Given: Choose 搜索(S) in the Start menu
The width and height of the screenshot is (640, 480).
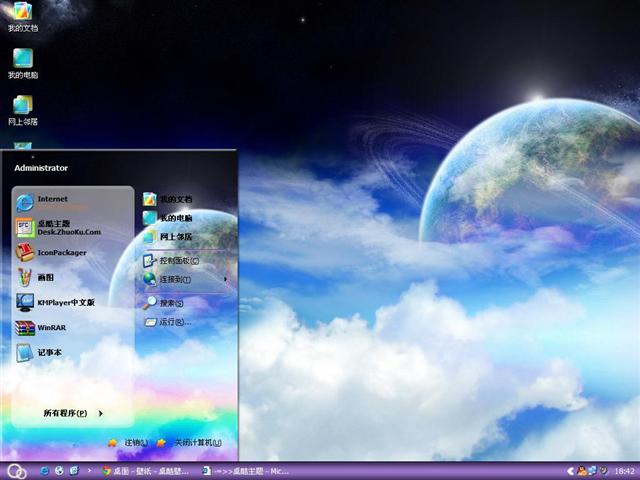Looking at the screenshot, I should 165,303.
